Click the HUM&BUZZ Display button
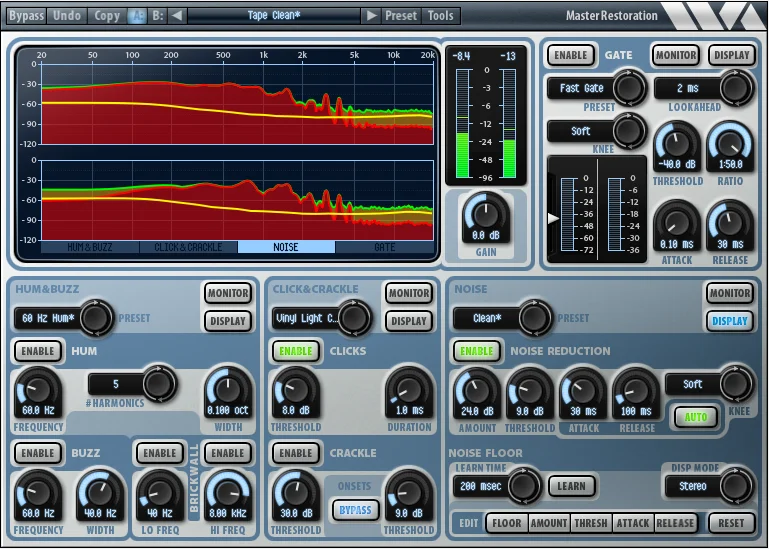 (x=228, y=321)
